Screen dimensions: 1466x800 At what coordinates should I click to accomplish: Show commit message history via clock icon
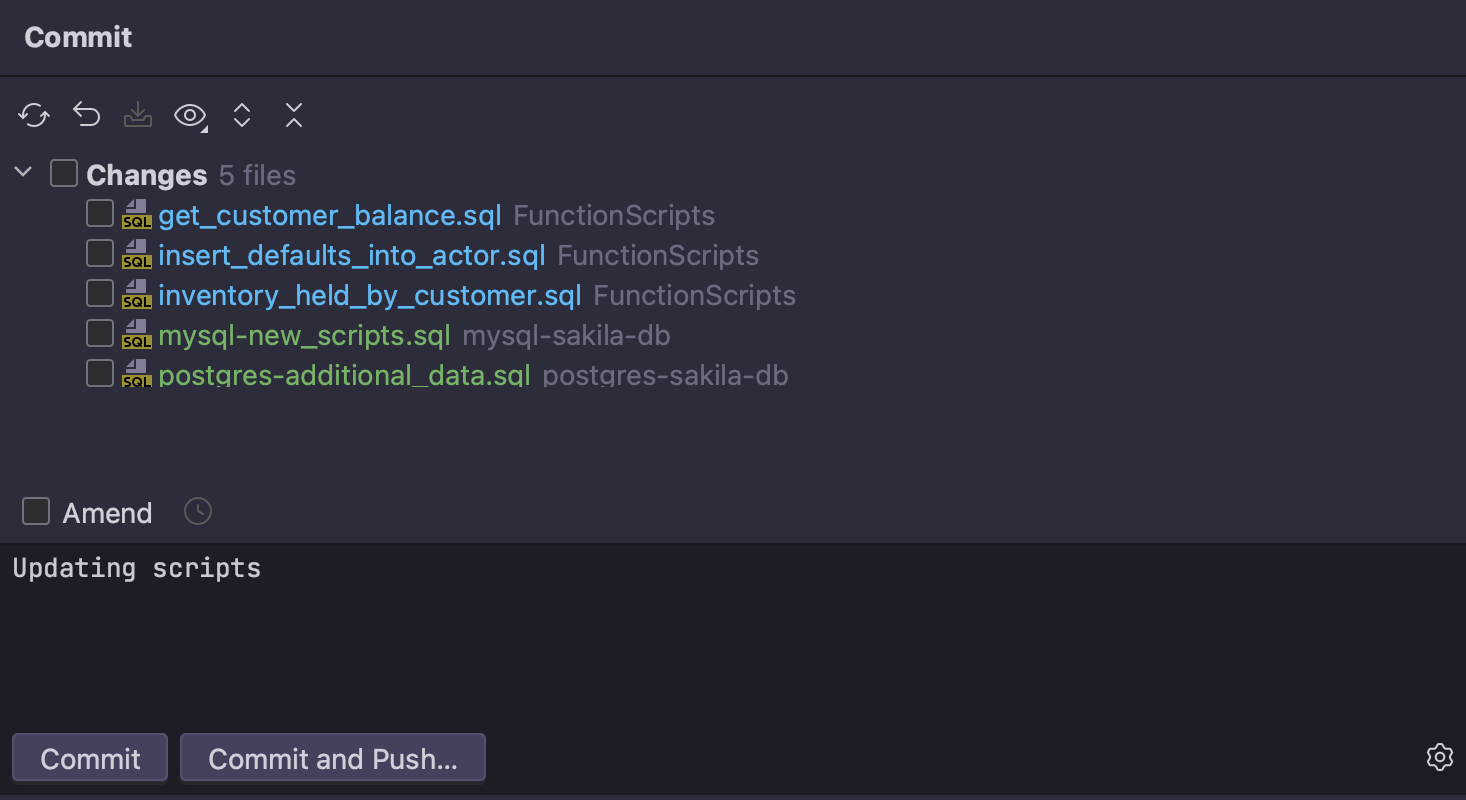click(197, 511)
